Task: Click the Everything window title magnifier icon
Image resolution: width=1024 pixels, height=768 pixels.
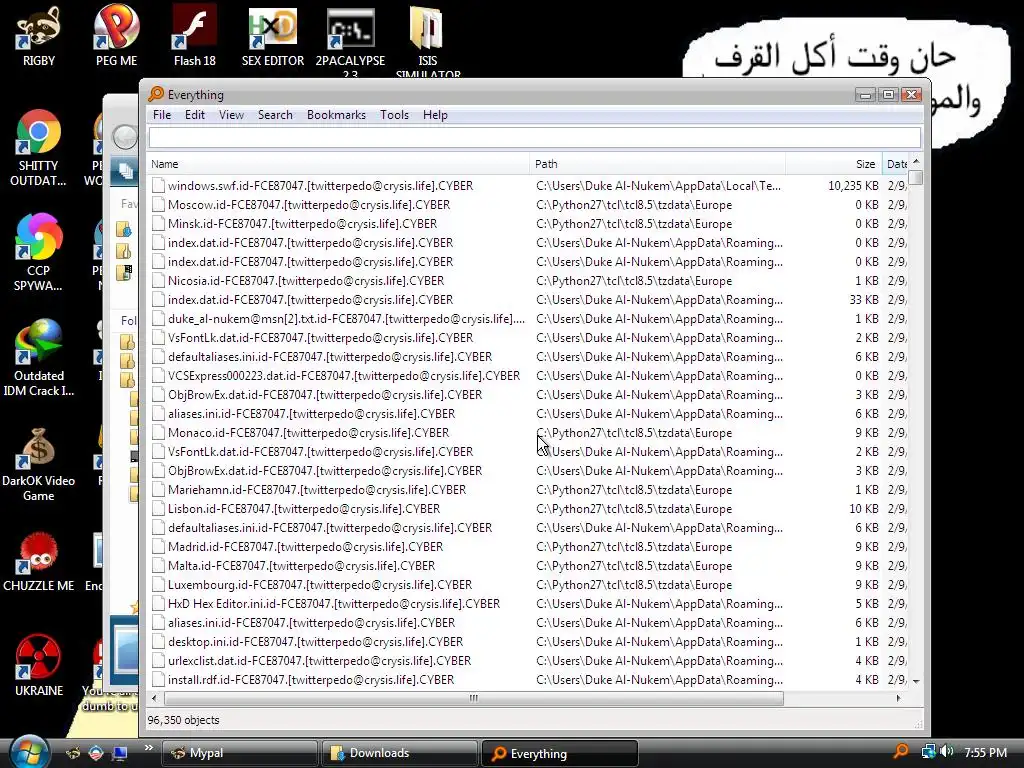Action: pyautogui.click(x=156, y=94)
